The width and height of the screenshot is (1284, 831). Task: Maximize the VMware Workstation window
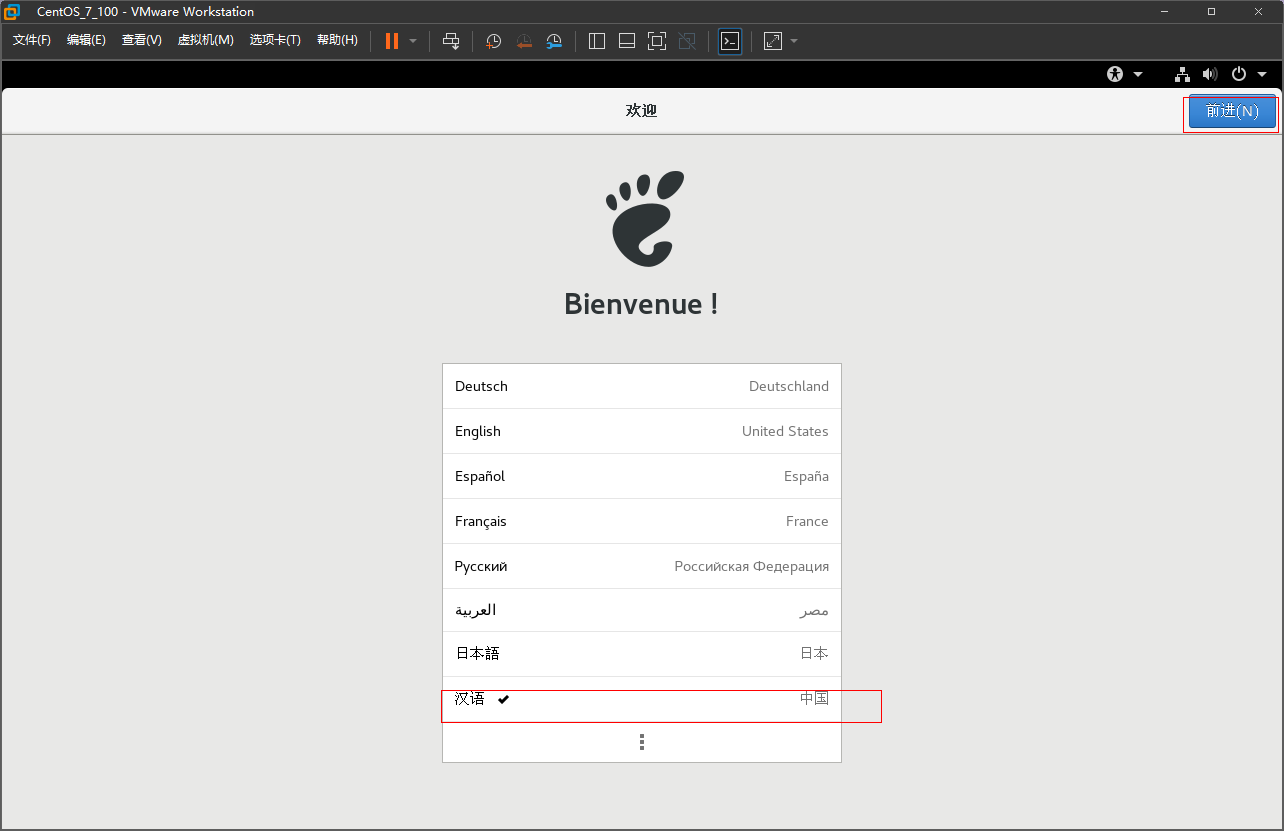click(x=1211, y=11)
